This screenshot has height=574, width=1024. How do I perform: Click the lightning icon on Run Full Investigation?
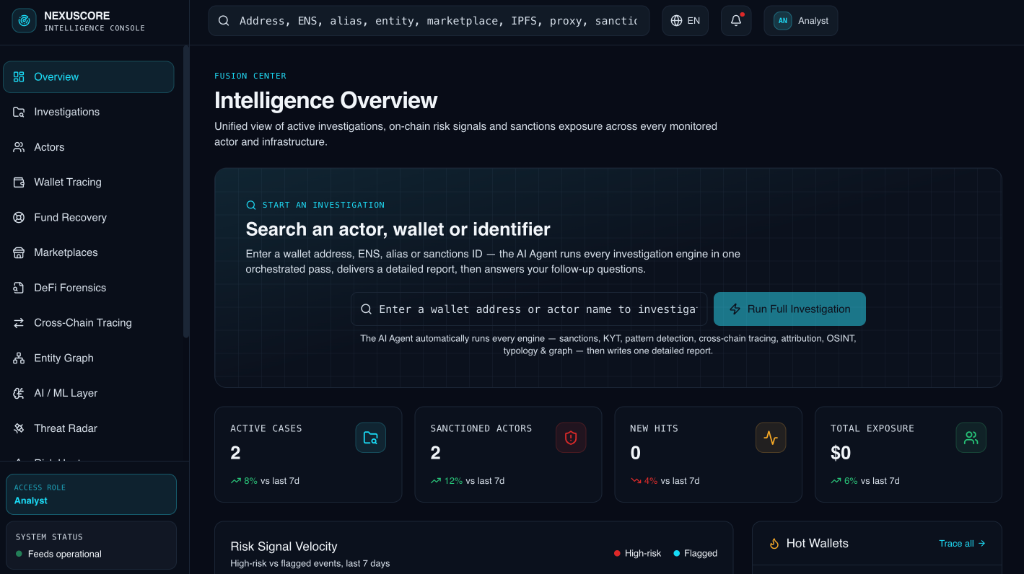735,310
